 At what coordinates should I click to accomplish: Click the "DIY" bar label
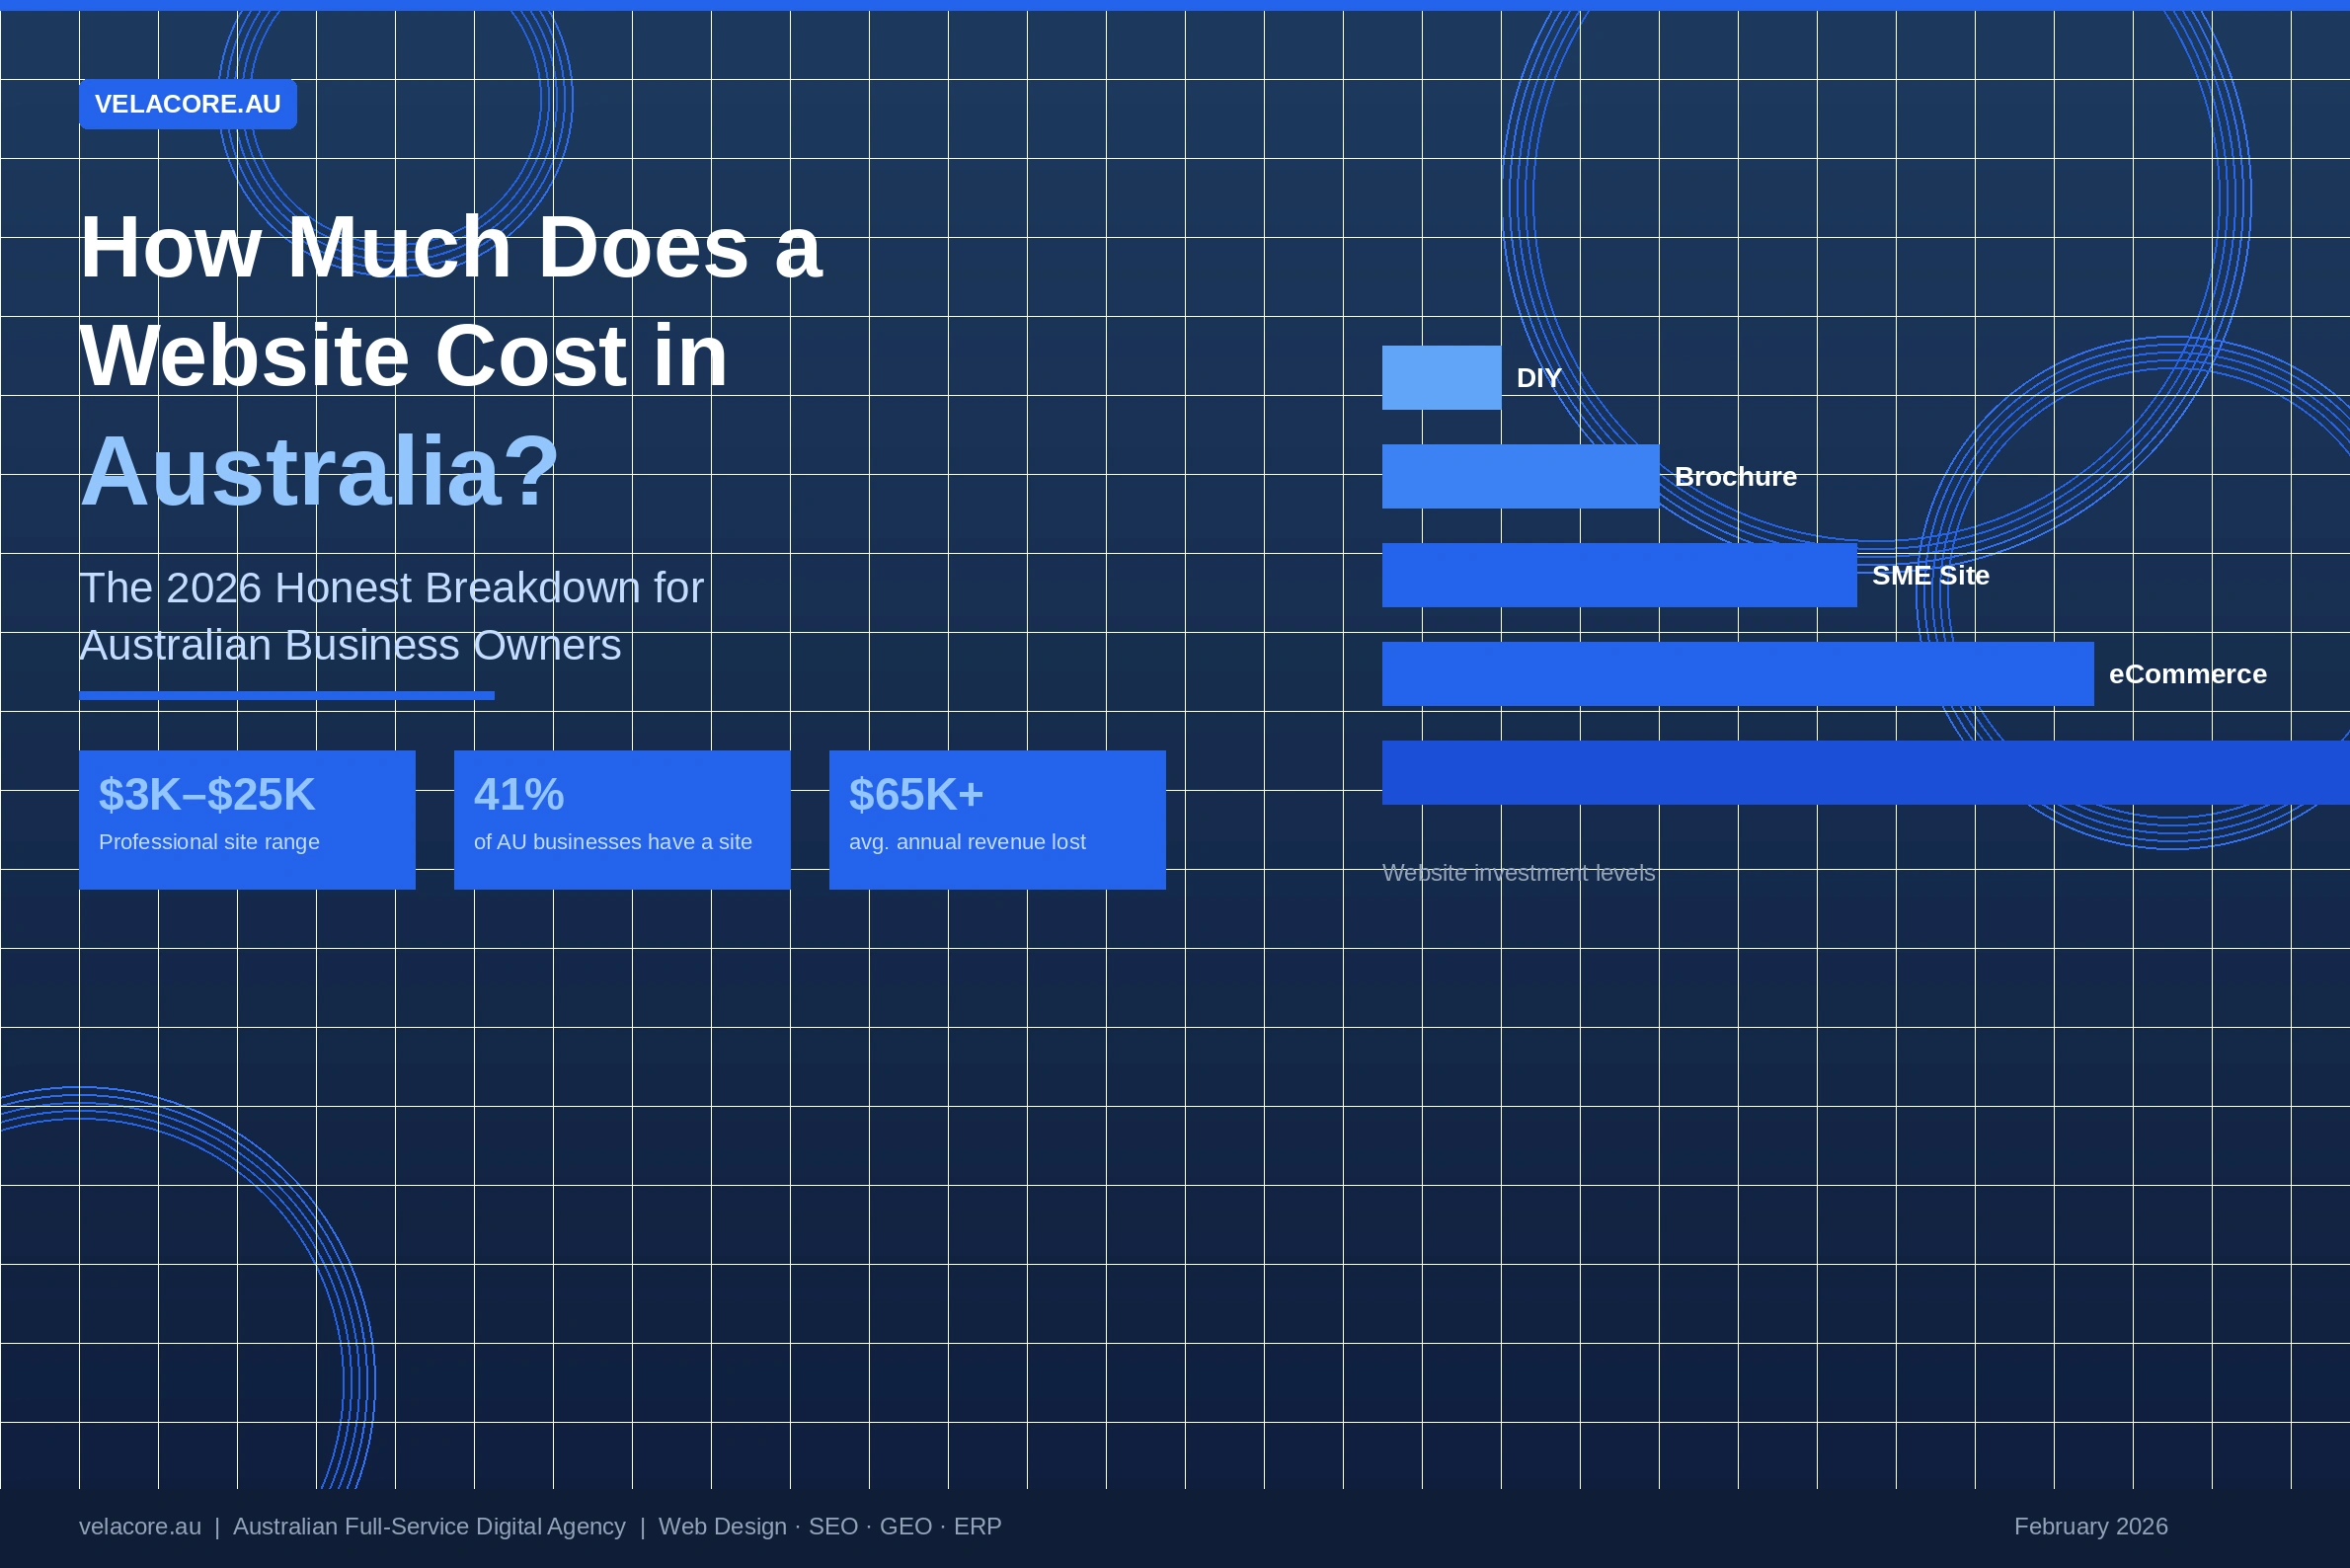[x=1539, y=378]
